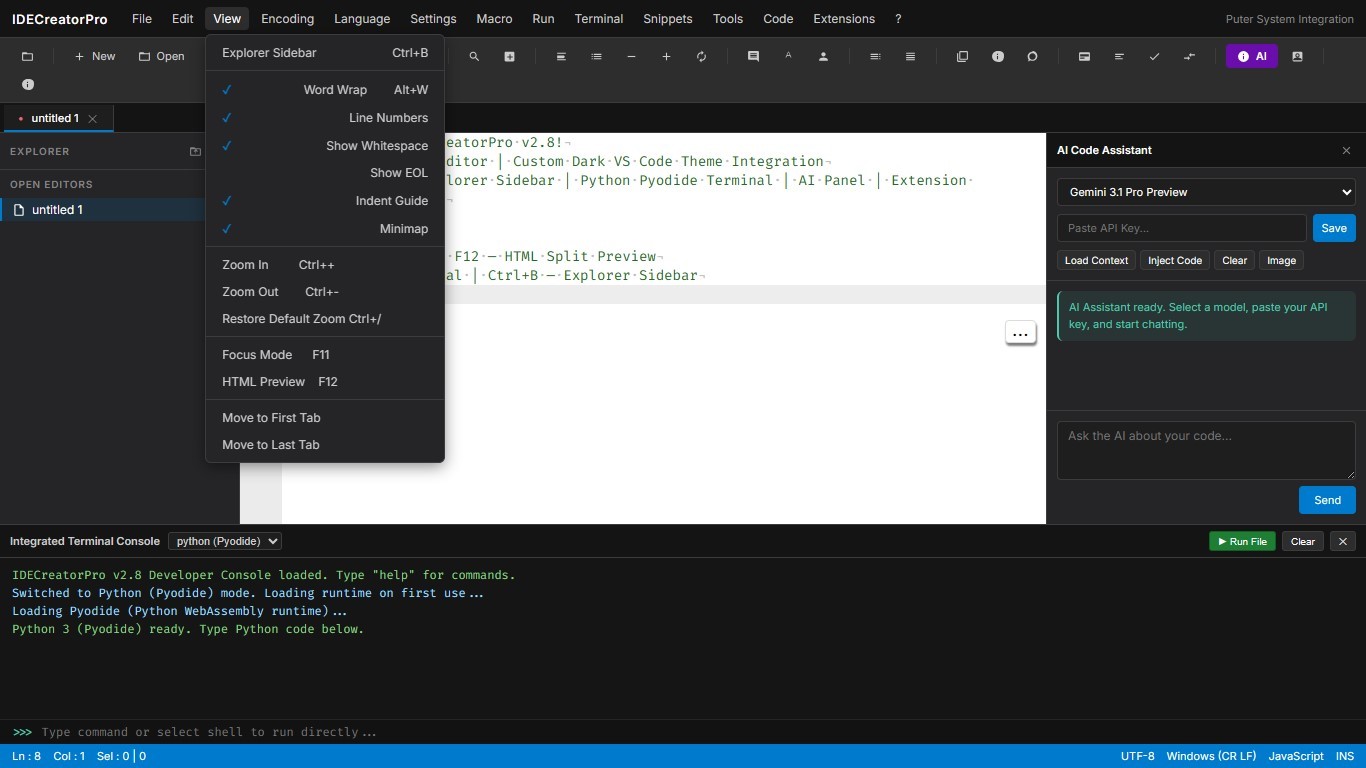The width and height of the screenshot is (1366, 768).
Task: Click the person silhouette toolbar icon
Action: click(823, 56)
